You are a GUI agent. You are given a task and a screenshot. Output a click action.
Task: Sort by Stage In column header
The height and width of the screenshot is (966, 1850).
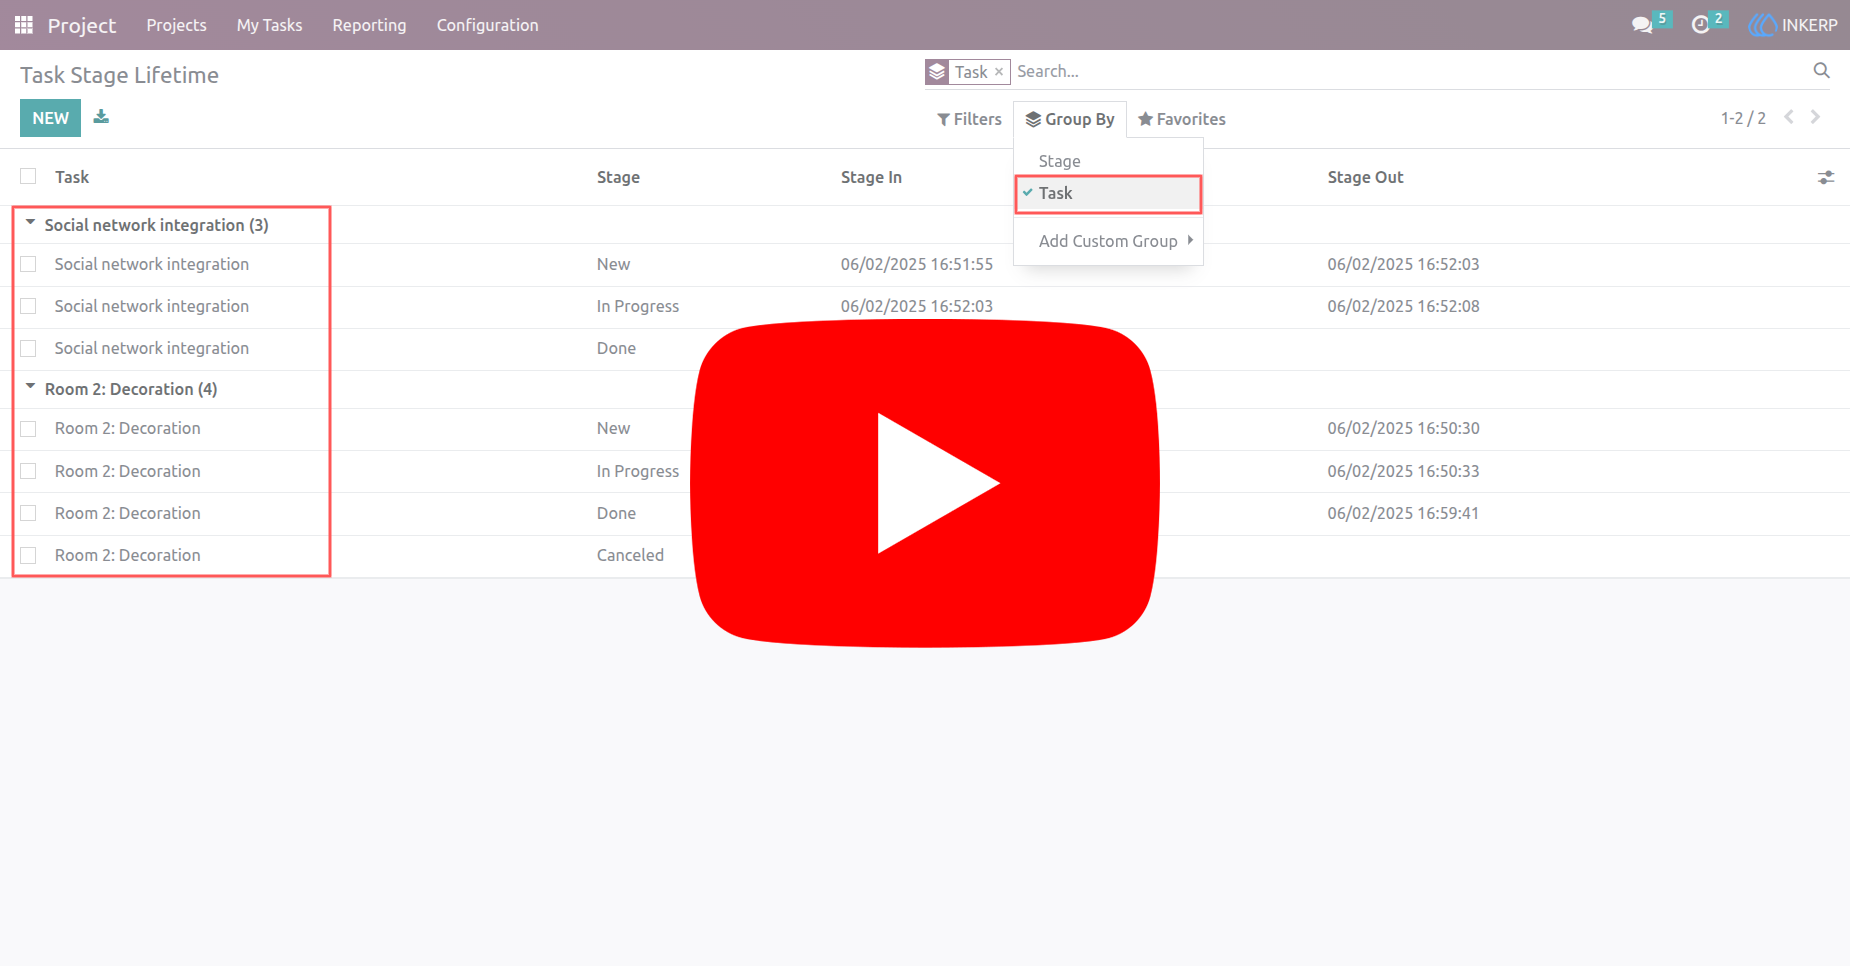coord(871,177)
